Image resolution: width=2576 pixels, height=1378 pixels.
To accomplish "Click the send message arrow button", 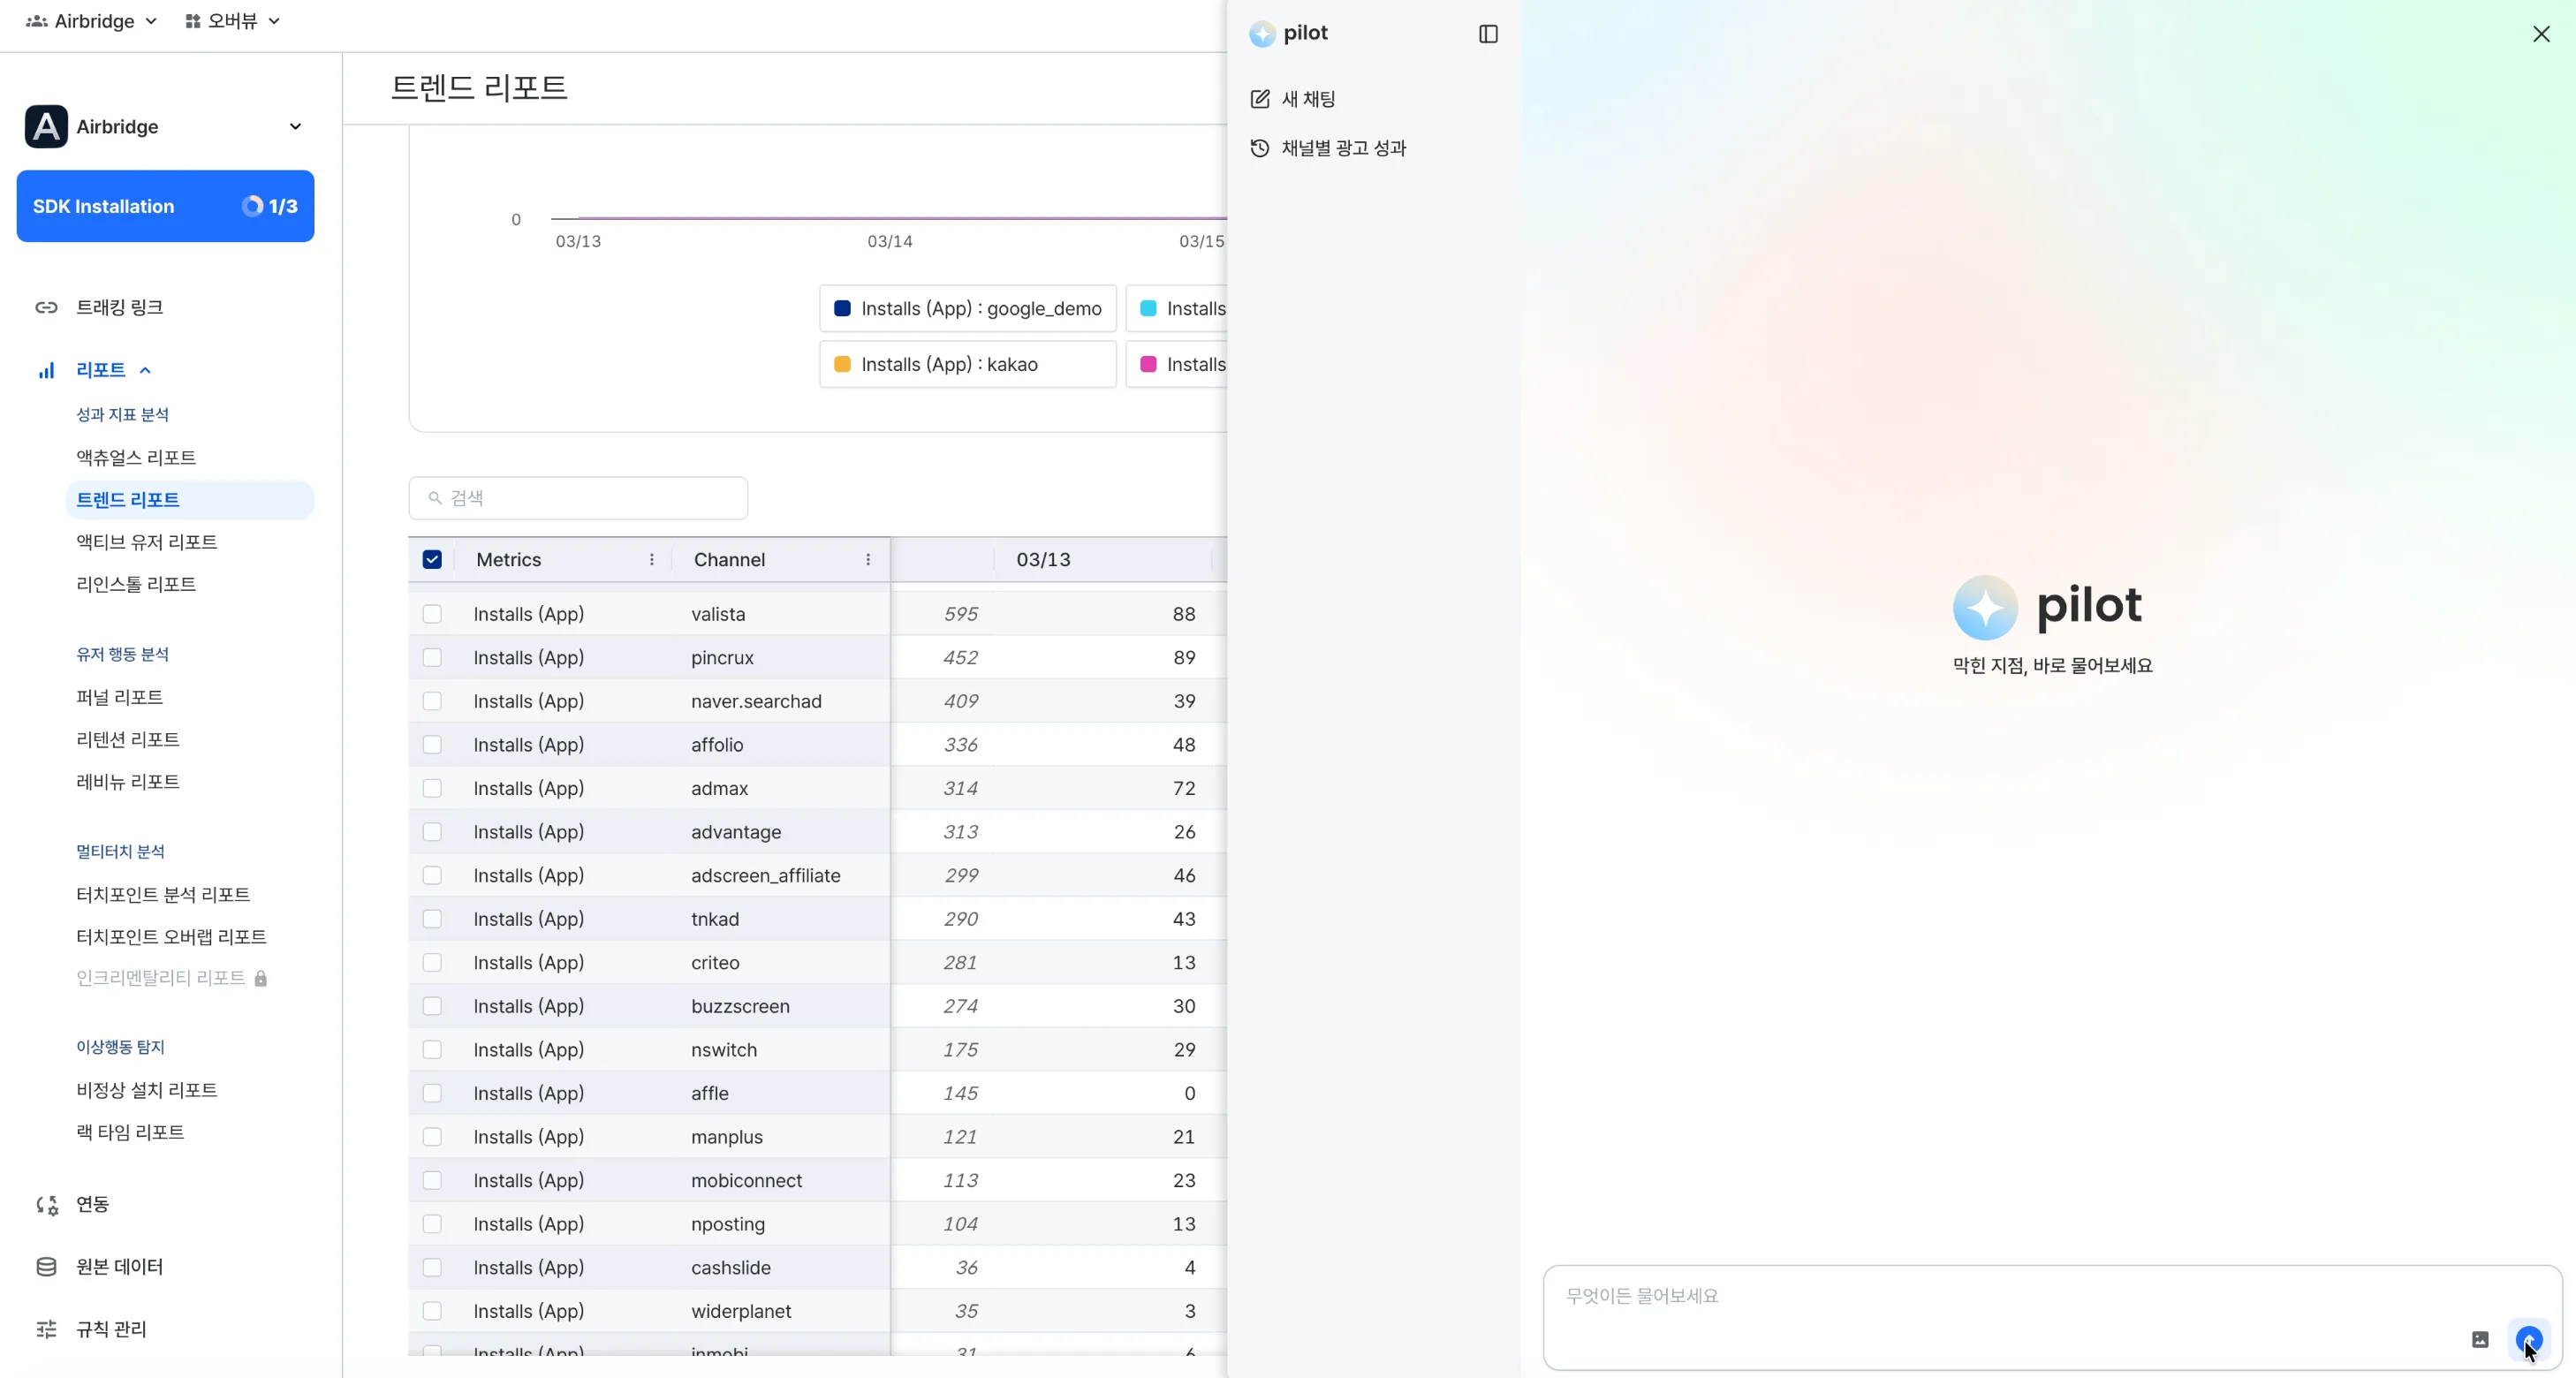I will pyautogui.click(x=2529, y=1339).
